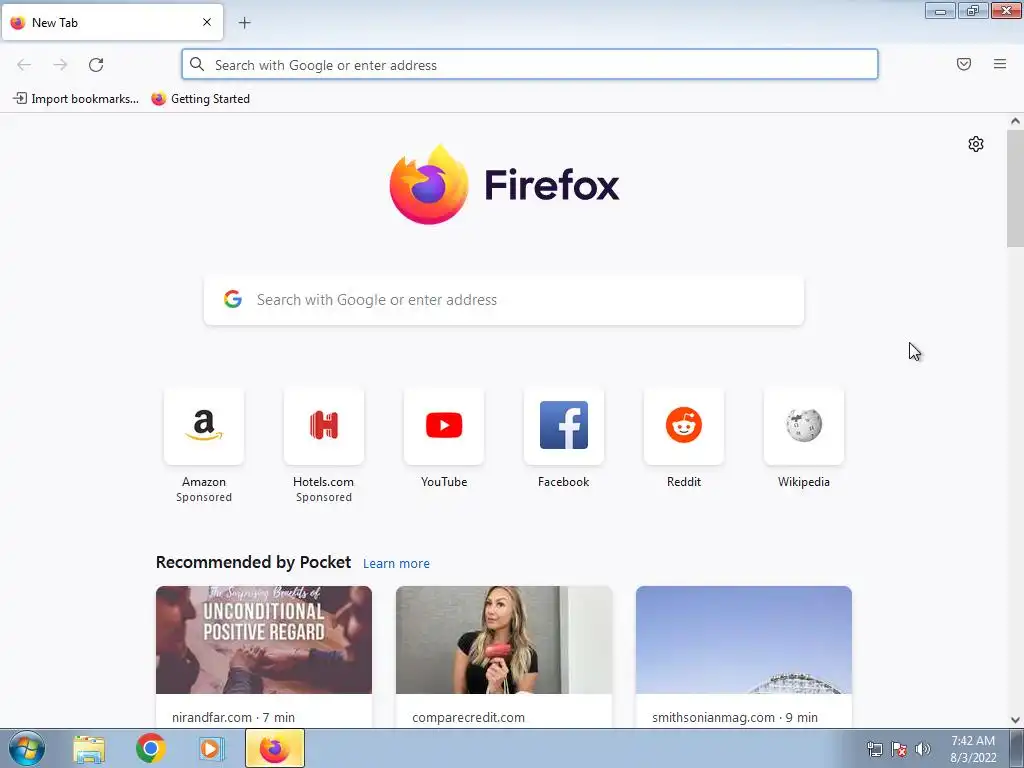Screen dimensions: 1024x768
Task: Click the page scrollbar up arrow
Action: [1015, 121]
